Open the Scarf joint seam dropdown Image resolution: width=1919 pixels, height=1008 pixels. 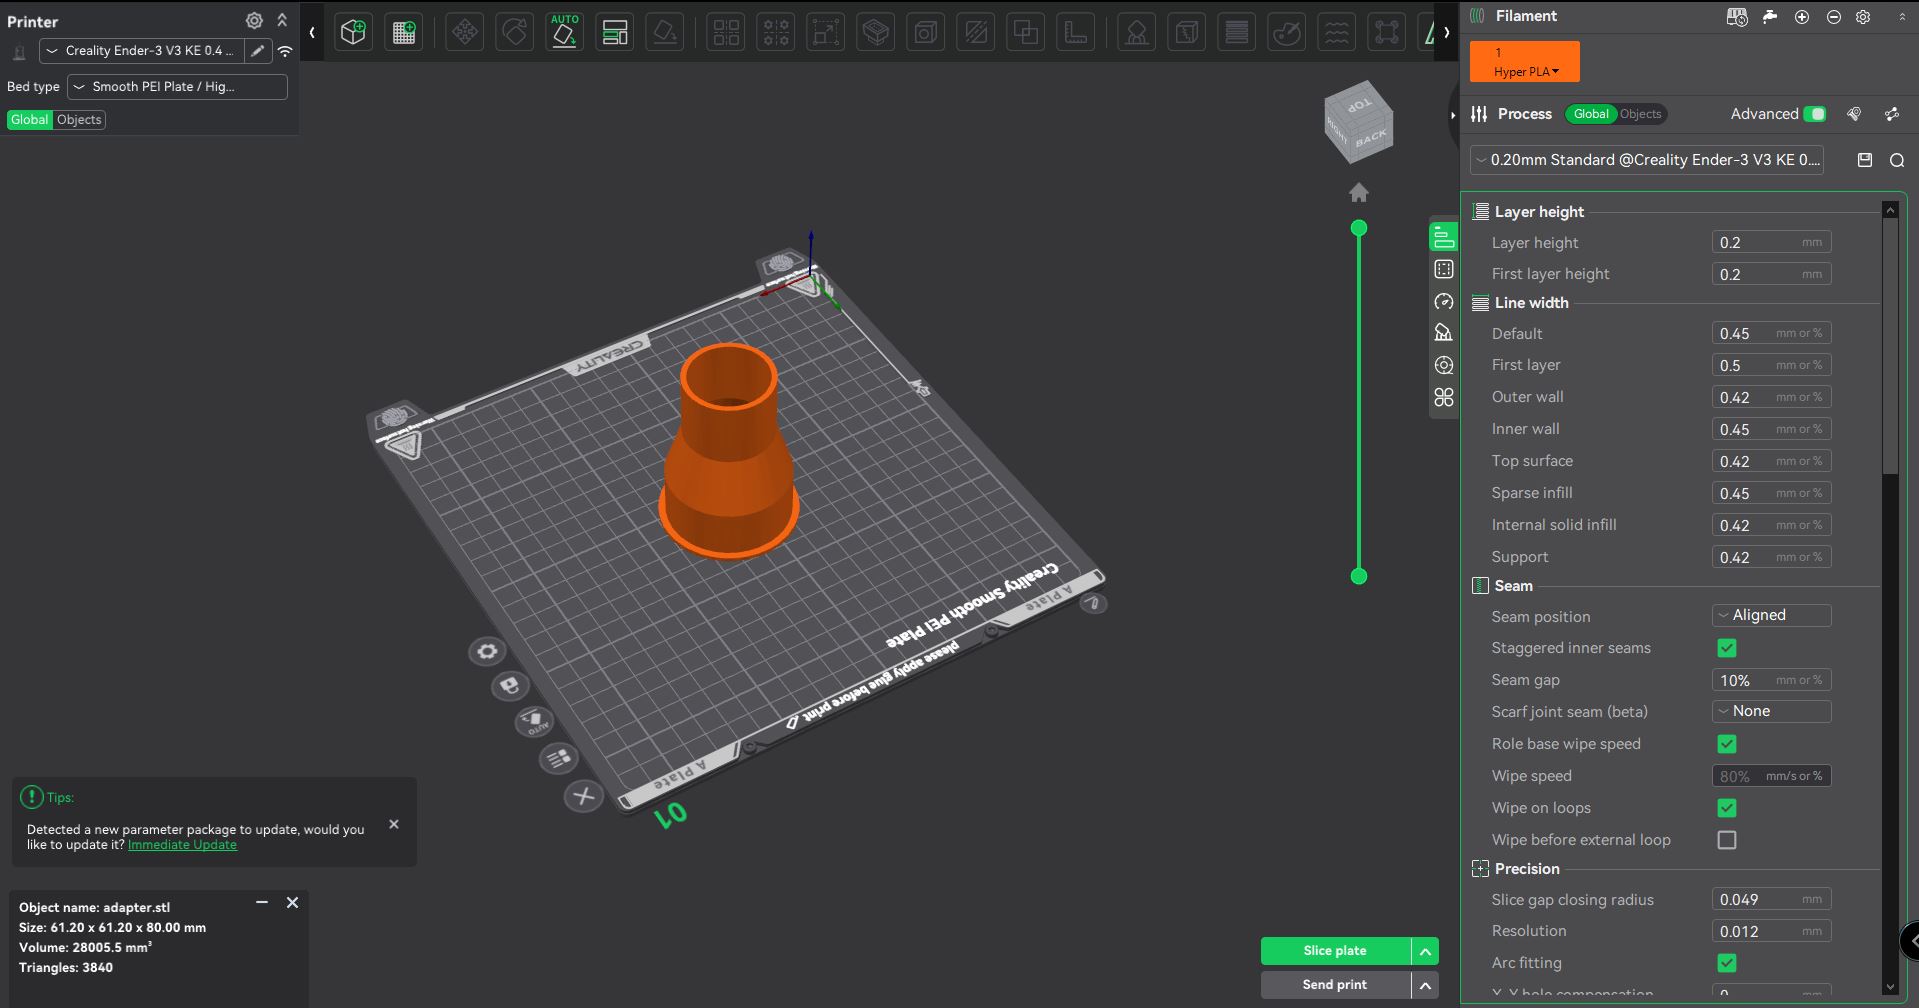1771,711
